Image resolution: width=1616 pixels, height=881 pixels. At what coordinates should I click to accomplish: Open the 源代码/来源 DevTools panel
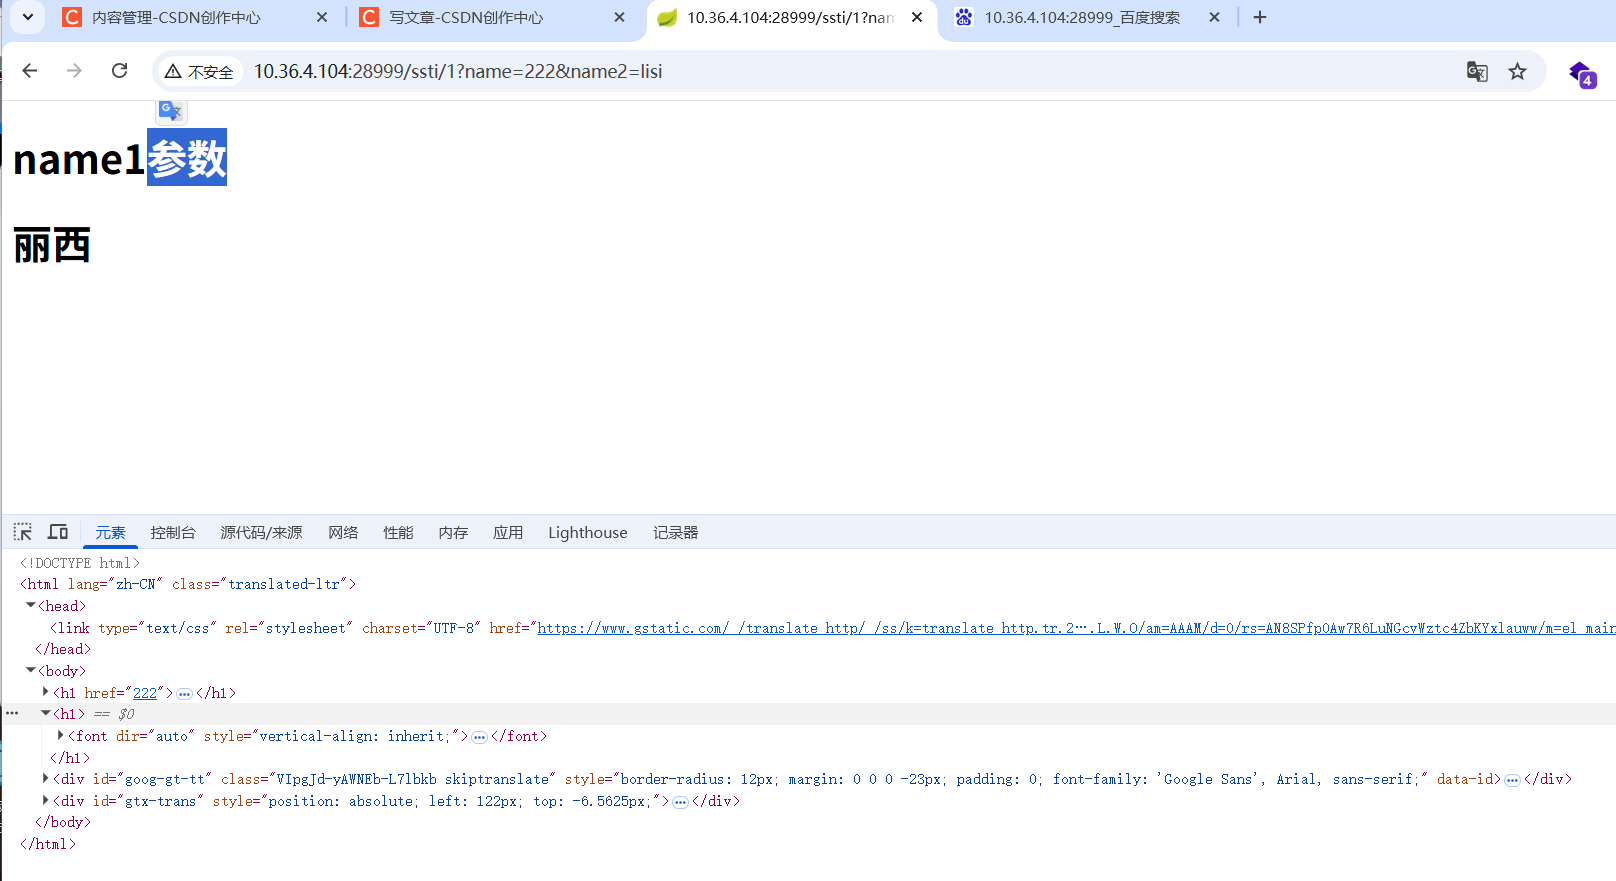pos(261,533)
